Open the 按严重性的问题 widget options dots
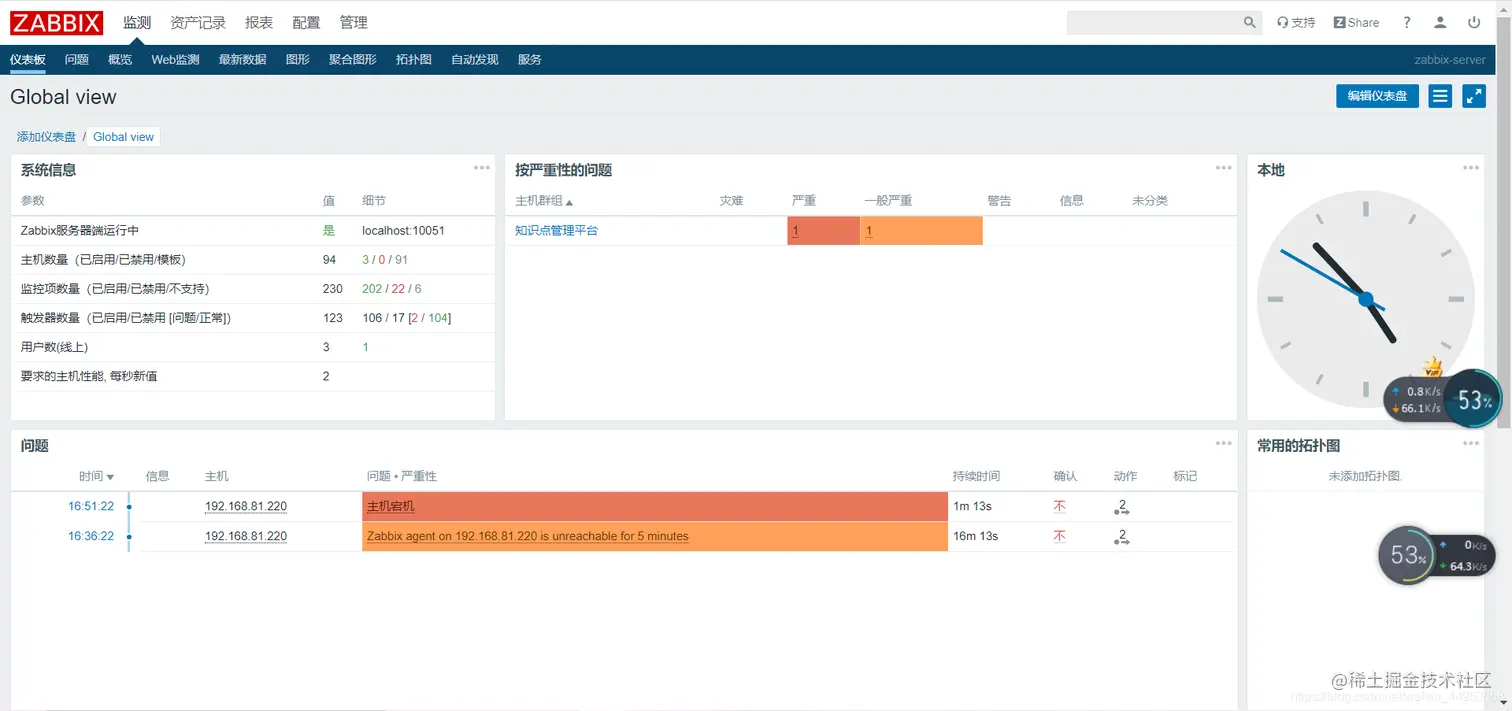1512x711 pixels. 1224,168
